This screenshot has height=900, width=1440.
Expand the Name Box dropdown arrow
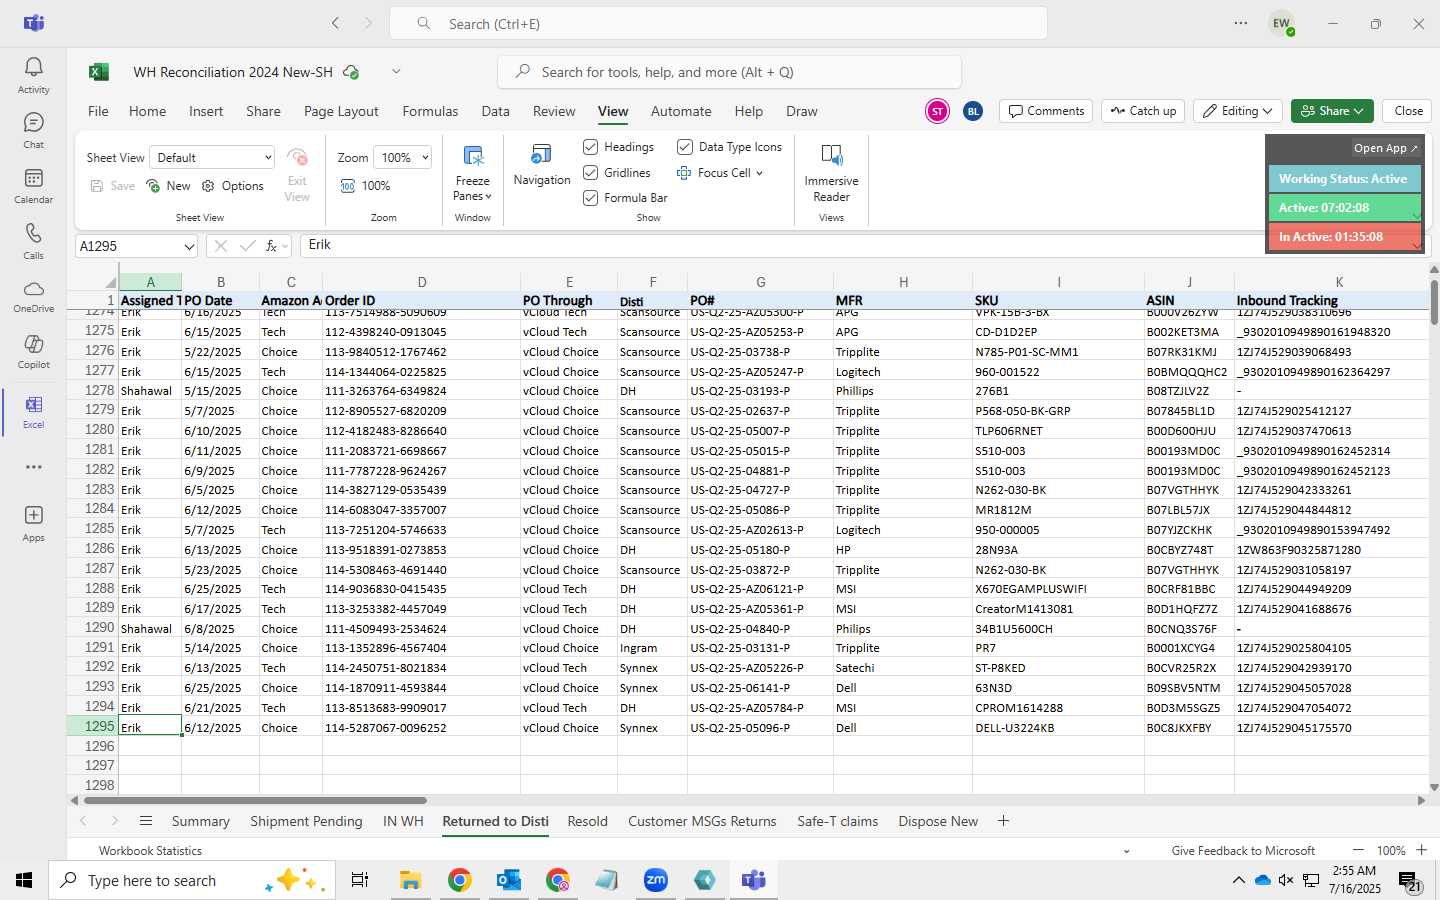(189, 246)
